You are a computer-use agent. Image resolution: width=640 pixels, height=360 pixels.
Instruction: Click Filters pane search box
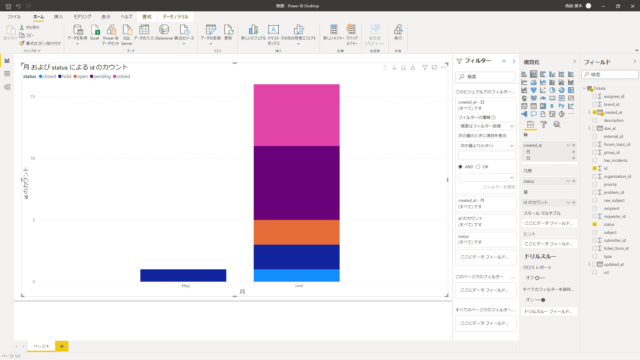pyautogui.click(x=486, y=77)
